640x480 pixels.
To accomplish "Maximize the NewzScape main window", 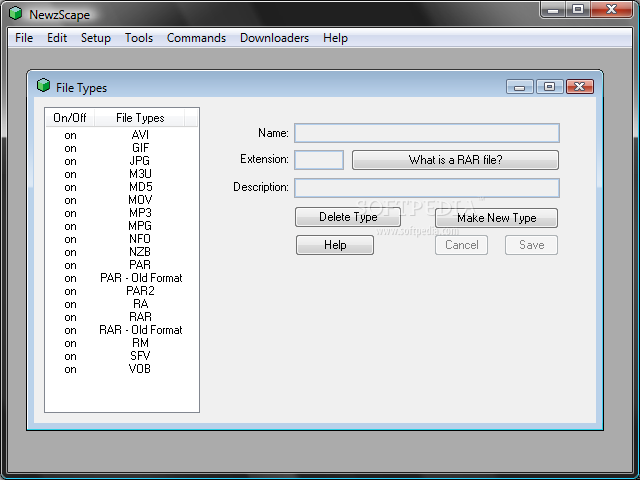I will pyautogui.click(x=578, y=9).
